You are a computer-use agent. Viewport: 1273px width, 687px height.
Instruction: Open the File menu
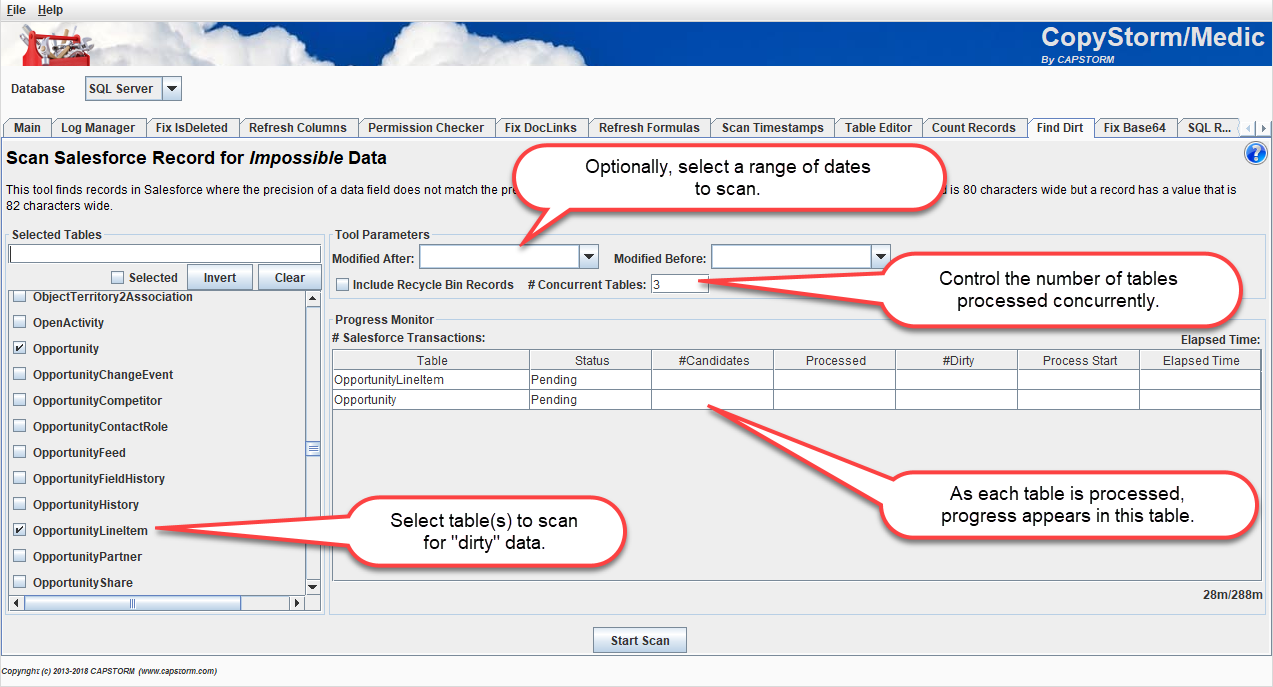16,9
